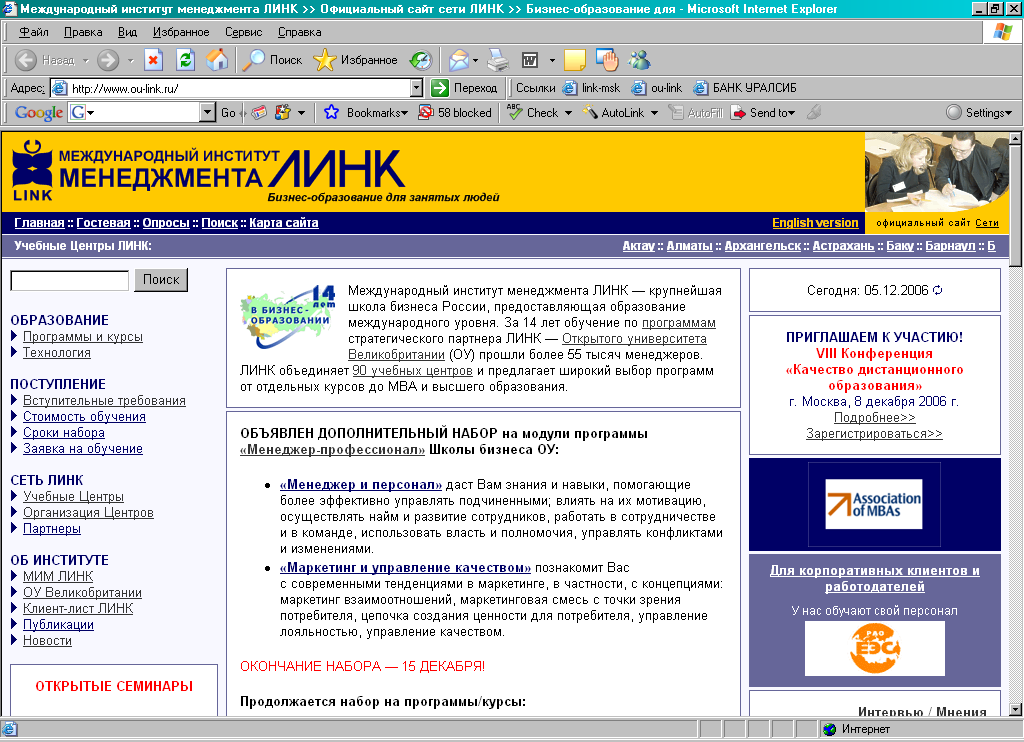Click the Association of MBAs banner
The width and height of the screenshot is (1024, 742).
click(x=874, y=504)
